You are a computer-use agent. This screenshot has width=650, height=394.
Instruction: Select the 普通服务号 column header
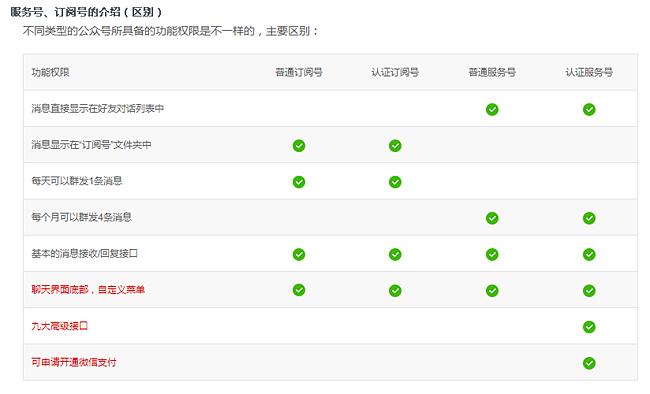tap(492, 72)
